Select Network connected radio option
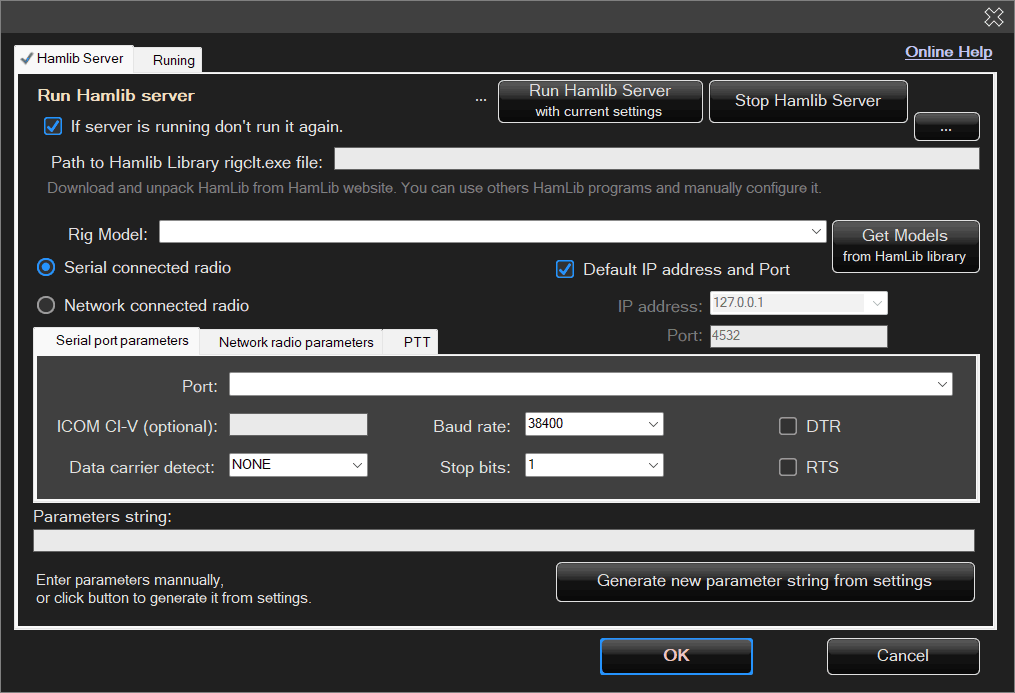This screenshot has width=1015, height=693. click(46, 306)
